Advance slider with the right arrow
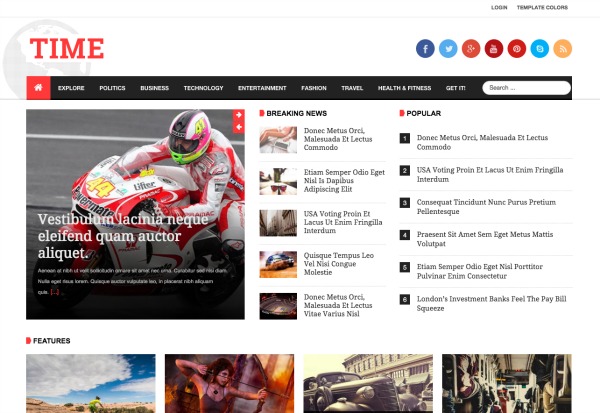Image resolution: width=600 pixels, height=413 pixels. click(238, 115)
